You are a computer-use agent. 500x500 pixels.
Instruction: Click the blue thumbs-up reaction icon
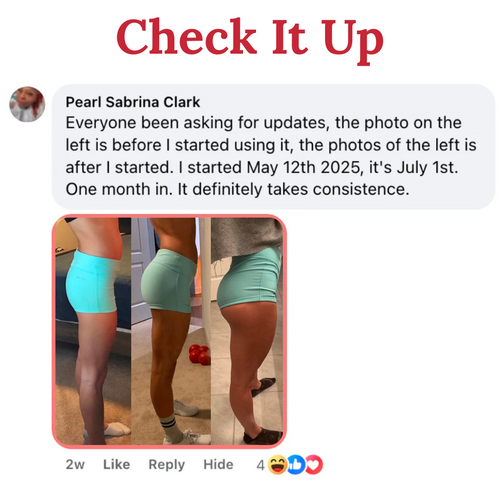coord(295,465)
